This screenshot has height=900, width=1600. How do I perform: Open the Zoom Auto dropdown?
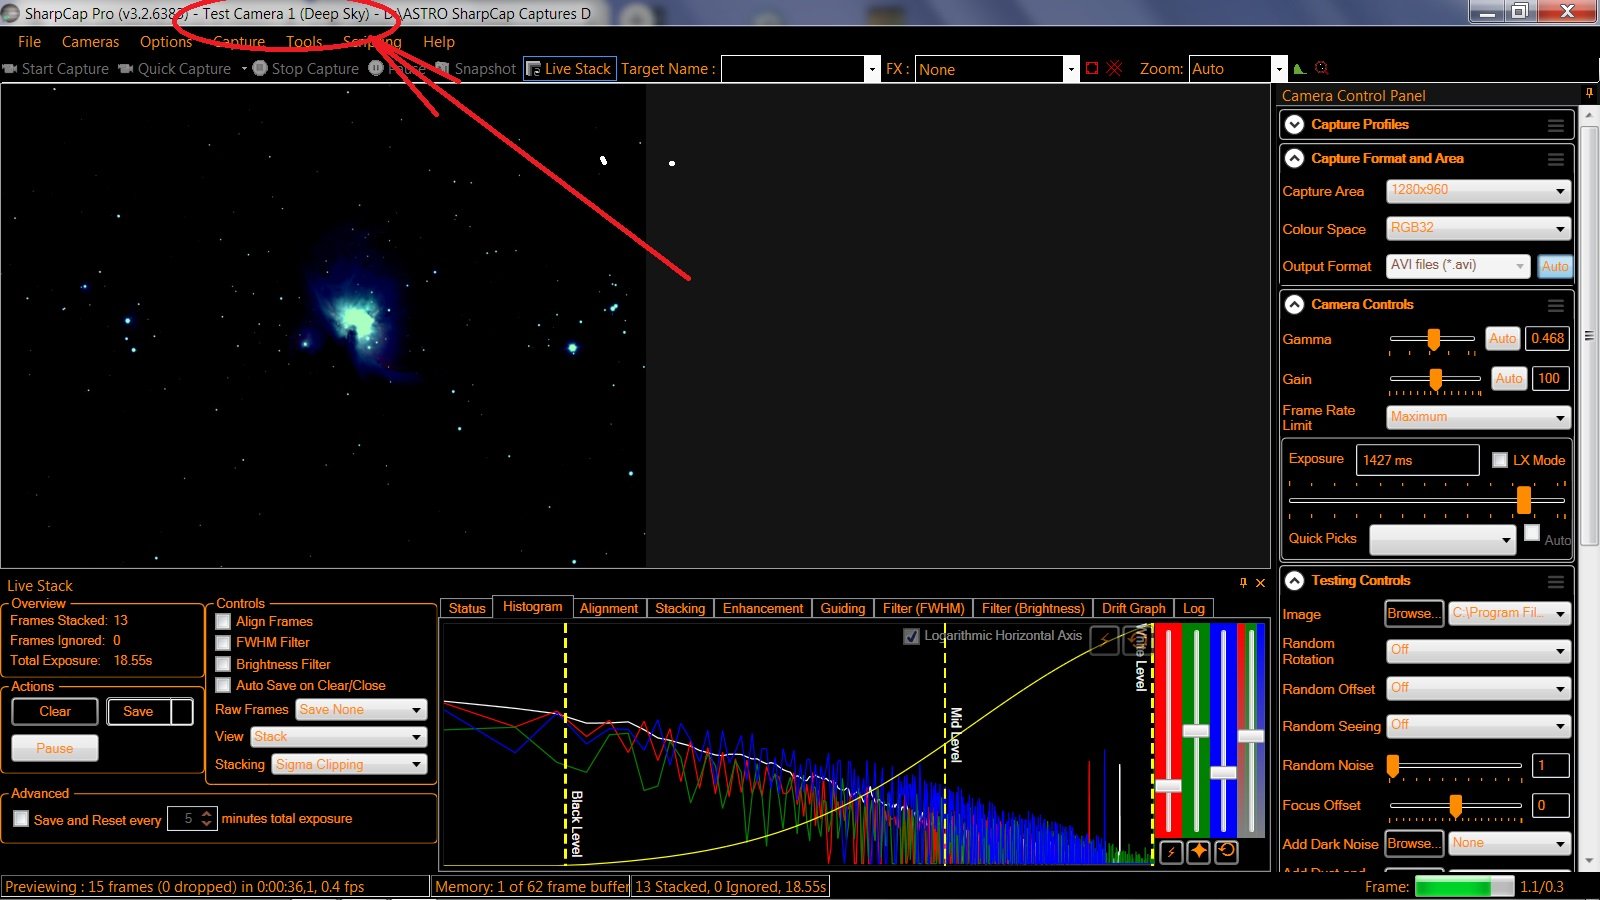click(1237, 69)
